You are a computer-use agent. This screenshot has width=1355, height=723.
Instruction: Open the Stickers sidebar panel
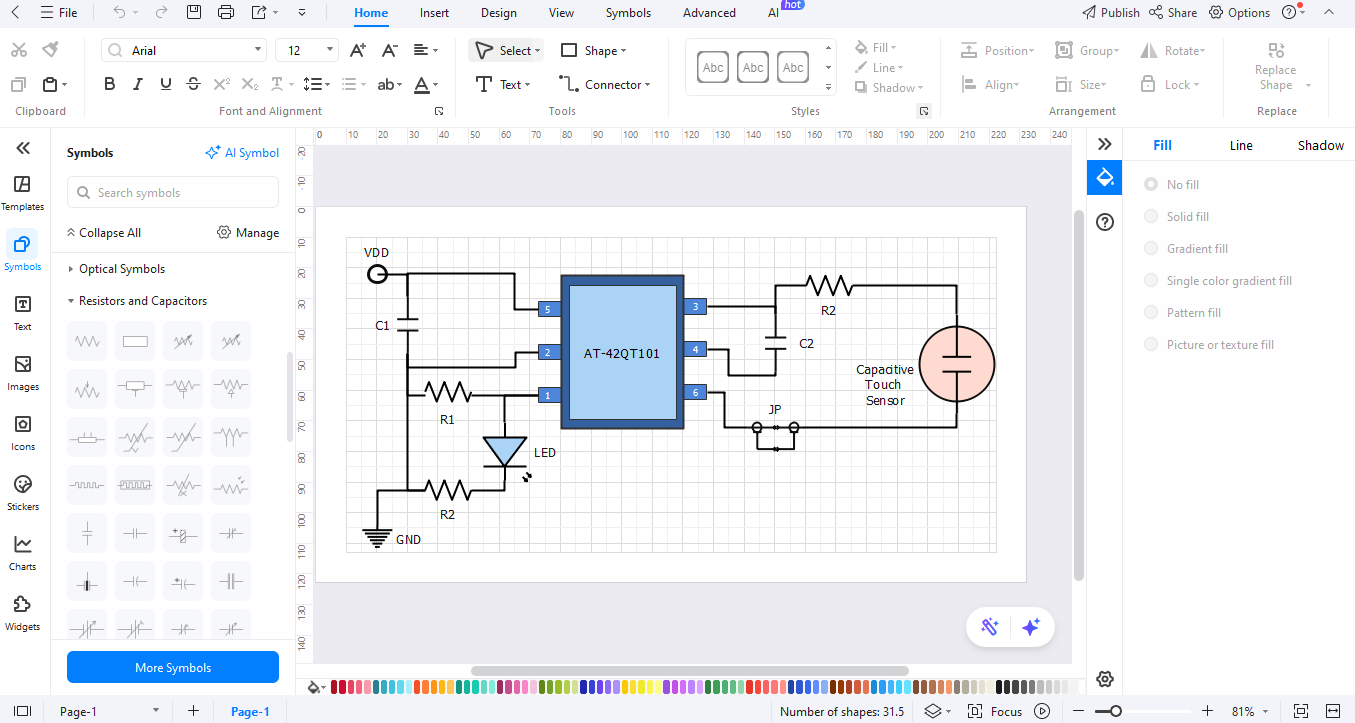pyautogui.click(x=22, y=493)
